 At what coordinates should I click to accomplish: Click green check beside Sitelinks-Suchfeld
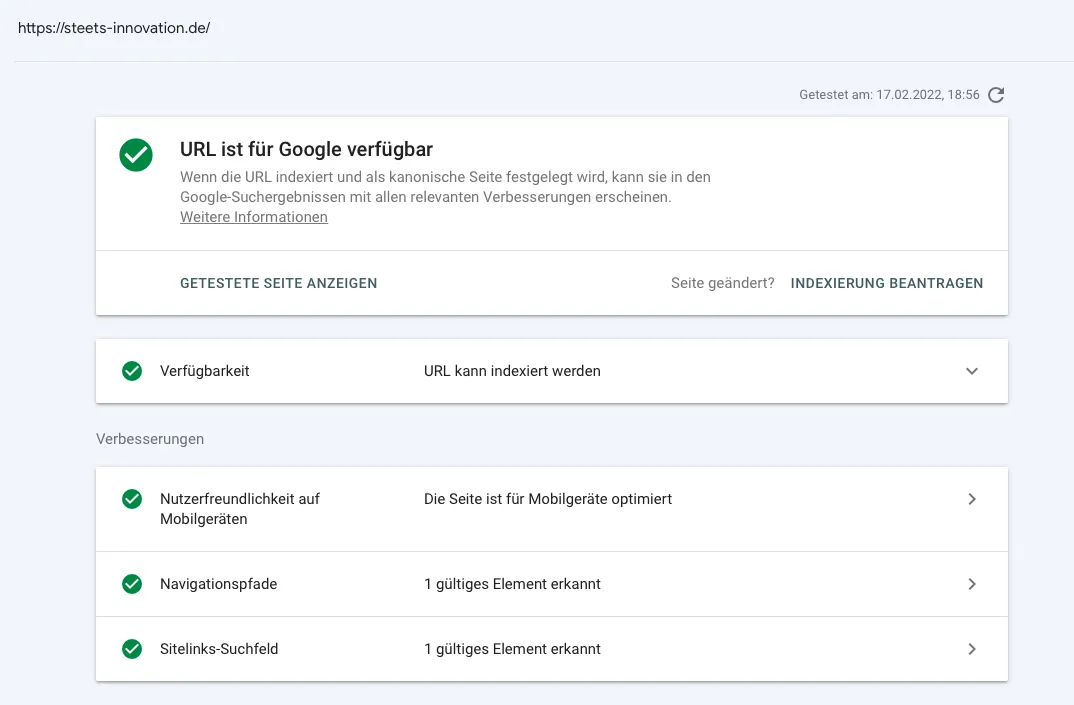pos(132,649)
